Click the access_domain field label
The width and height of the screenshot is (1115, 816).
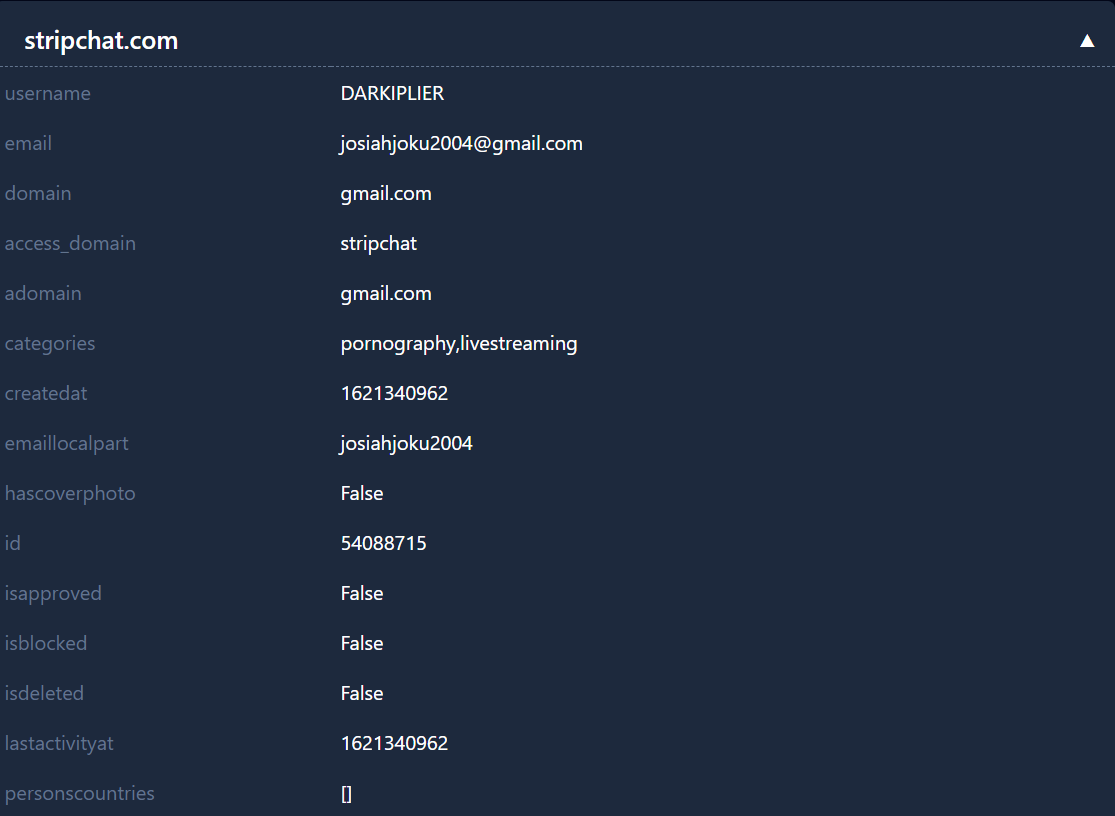pos(70,244)
